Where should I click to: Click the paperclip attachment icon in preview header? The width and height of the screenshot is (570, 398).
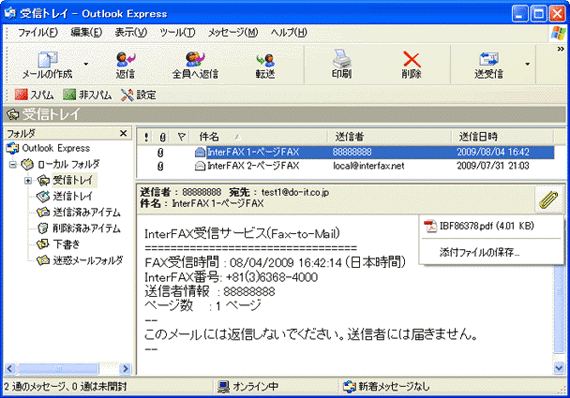tap(548, 199)
